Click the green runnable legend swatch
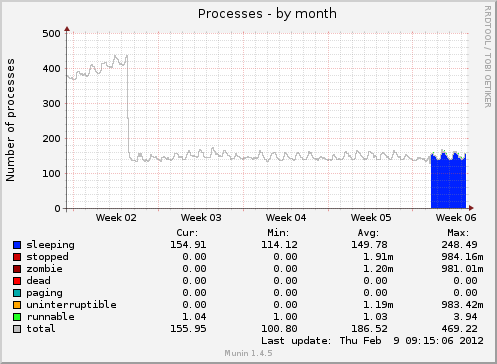497x364 pixels. point(17,317)
